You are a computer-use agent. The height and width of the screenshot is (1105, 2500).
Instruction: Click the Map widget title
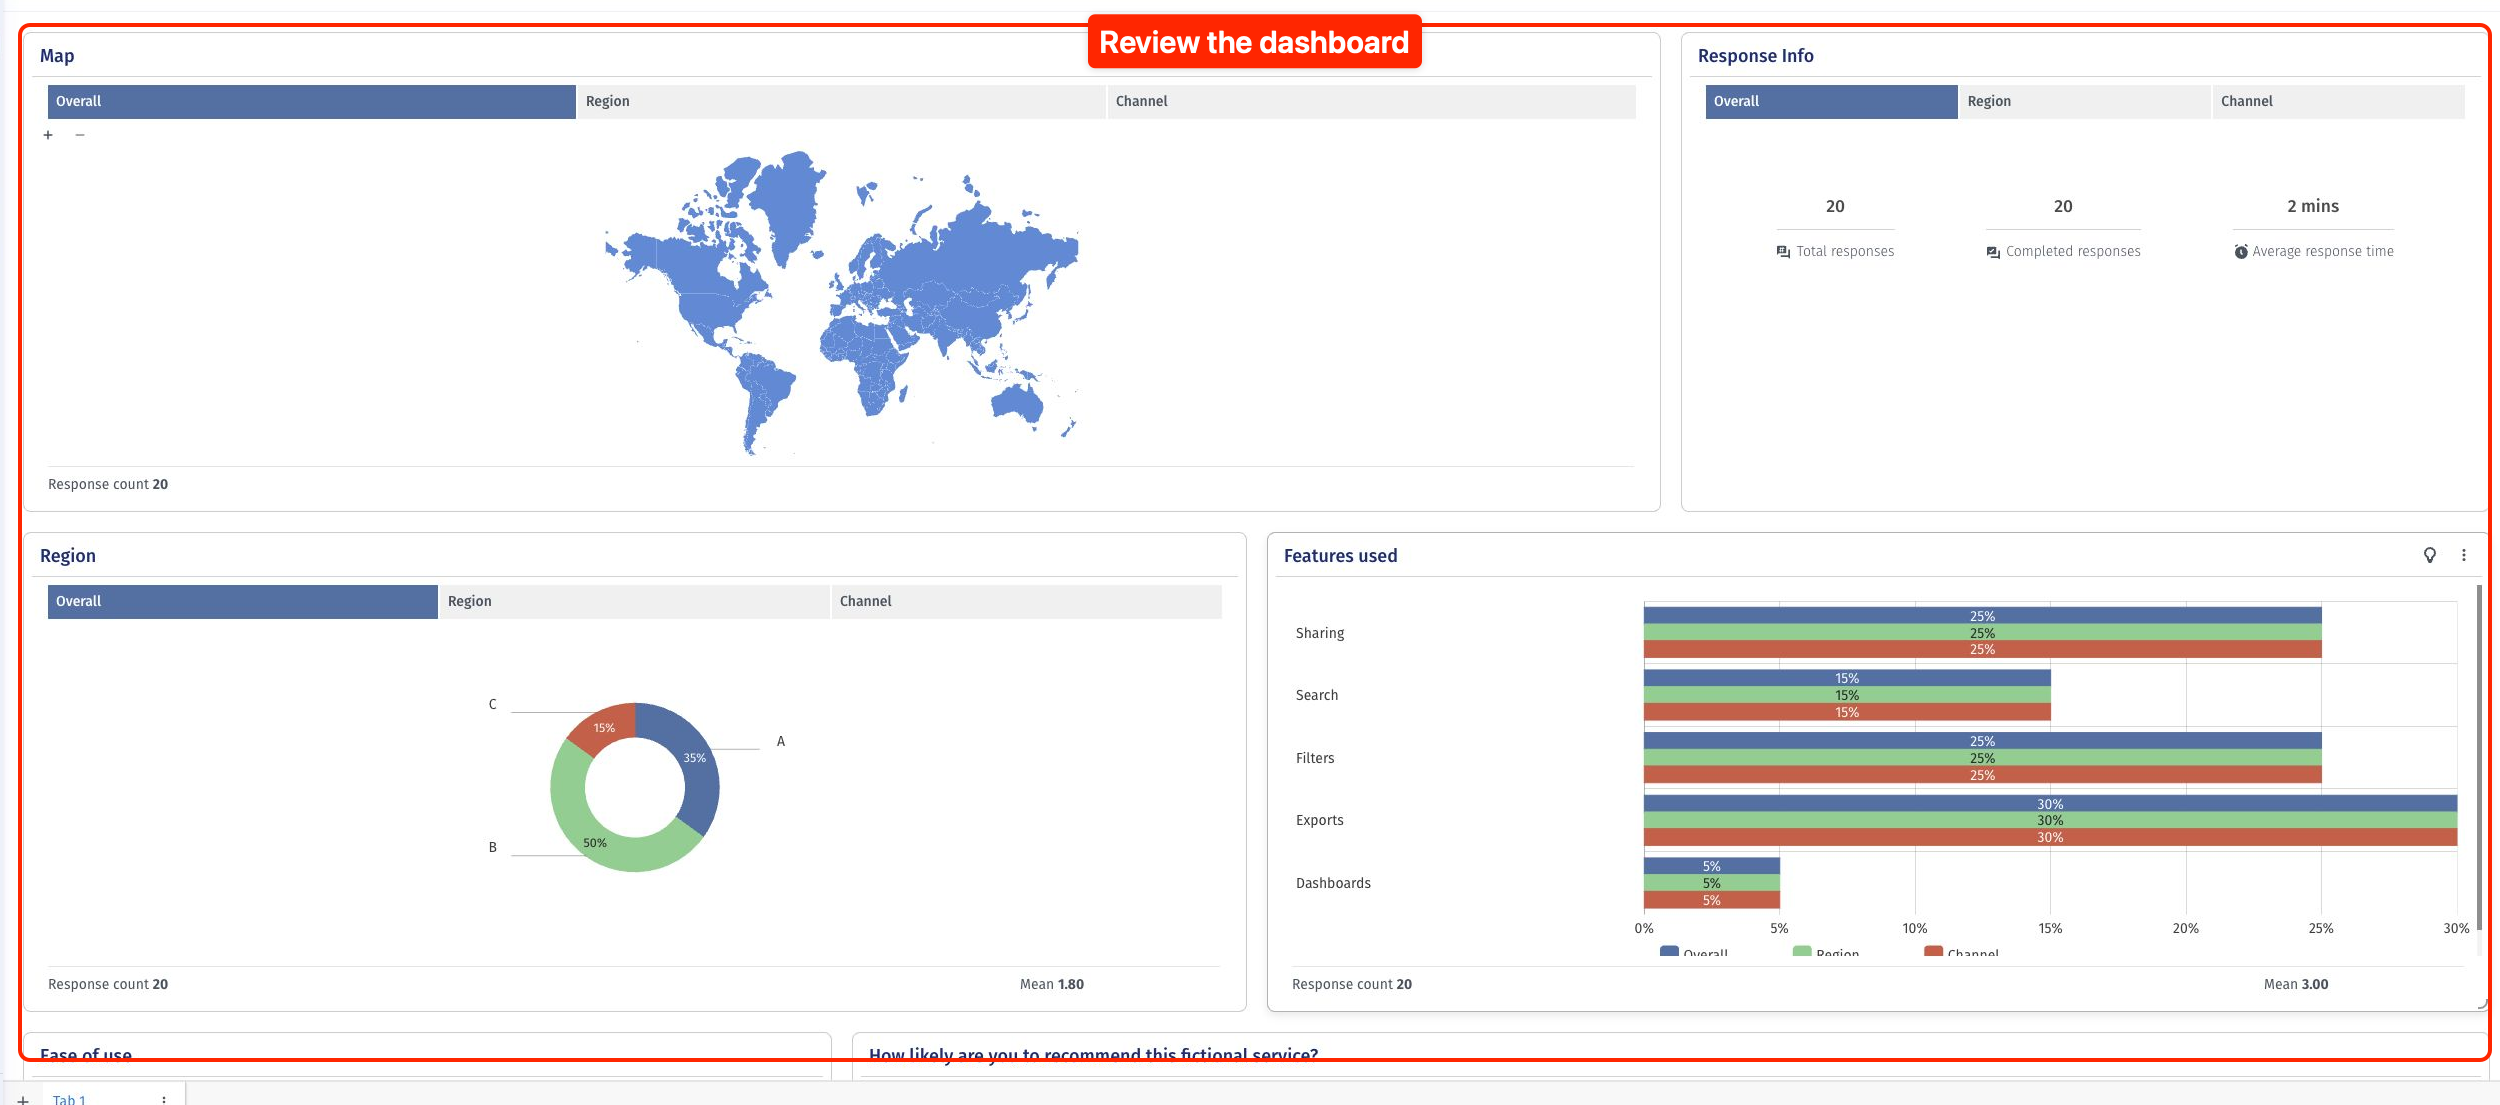tap(57, 56)
